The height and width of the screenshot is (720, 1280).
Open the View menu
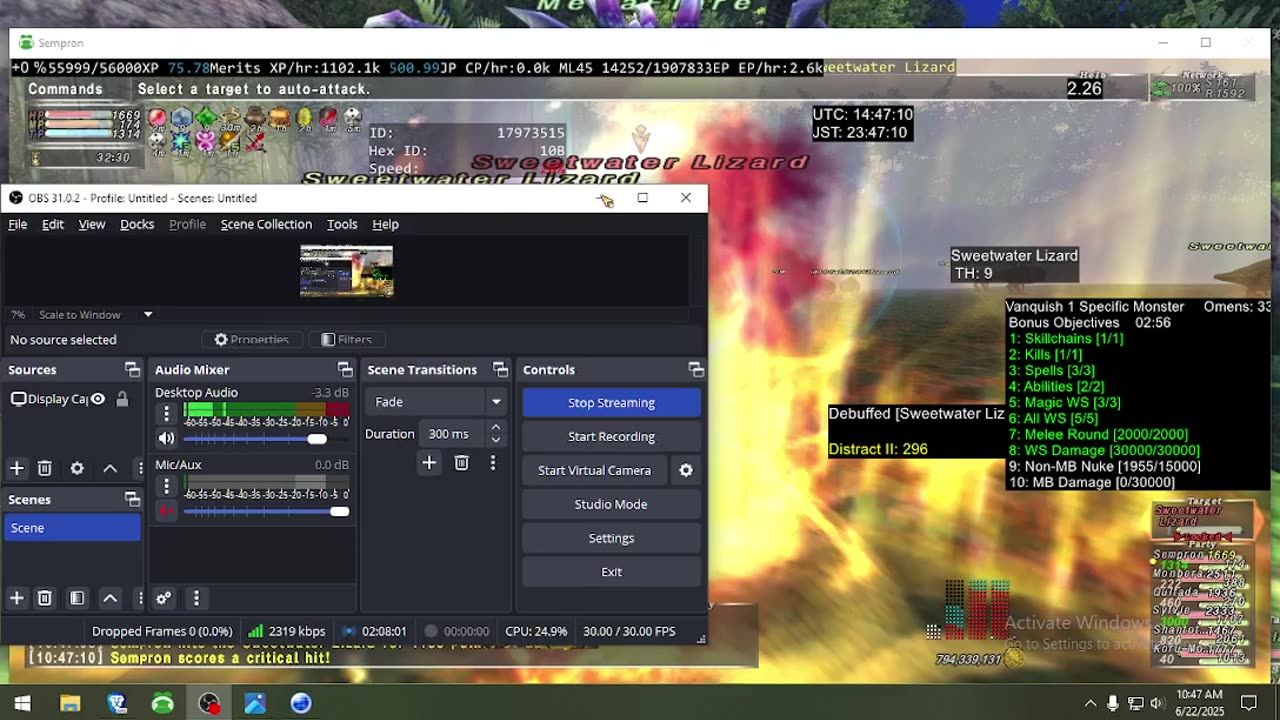92,224
